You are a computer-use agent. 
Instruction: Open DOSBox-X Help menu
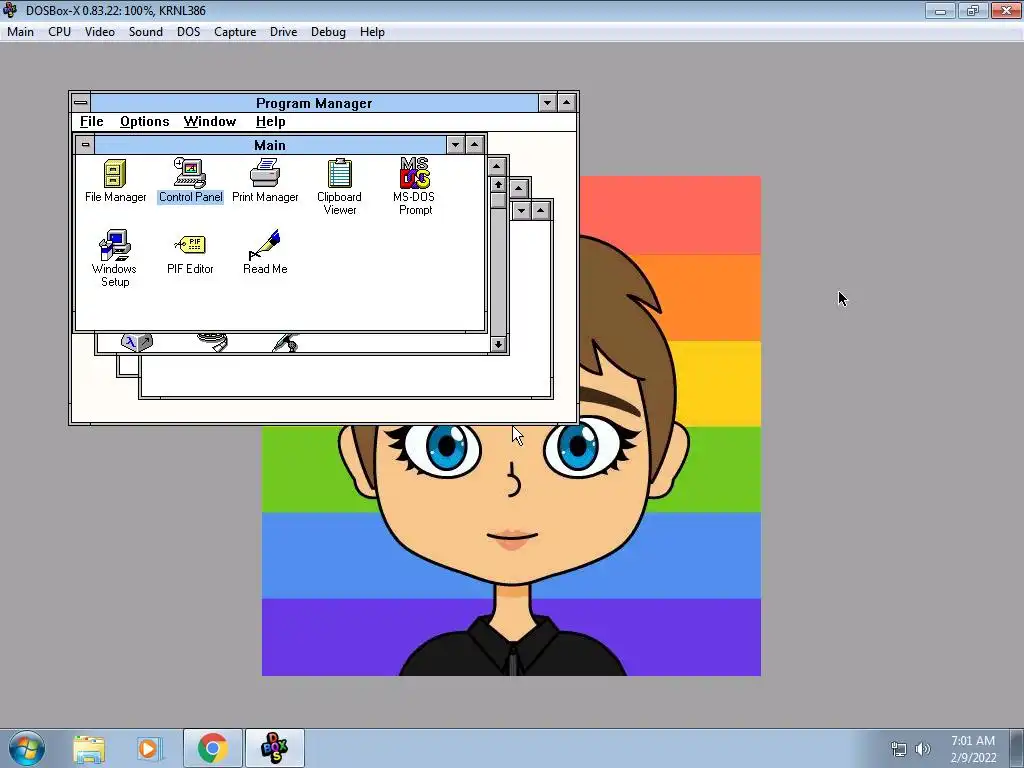click(372, 32)
